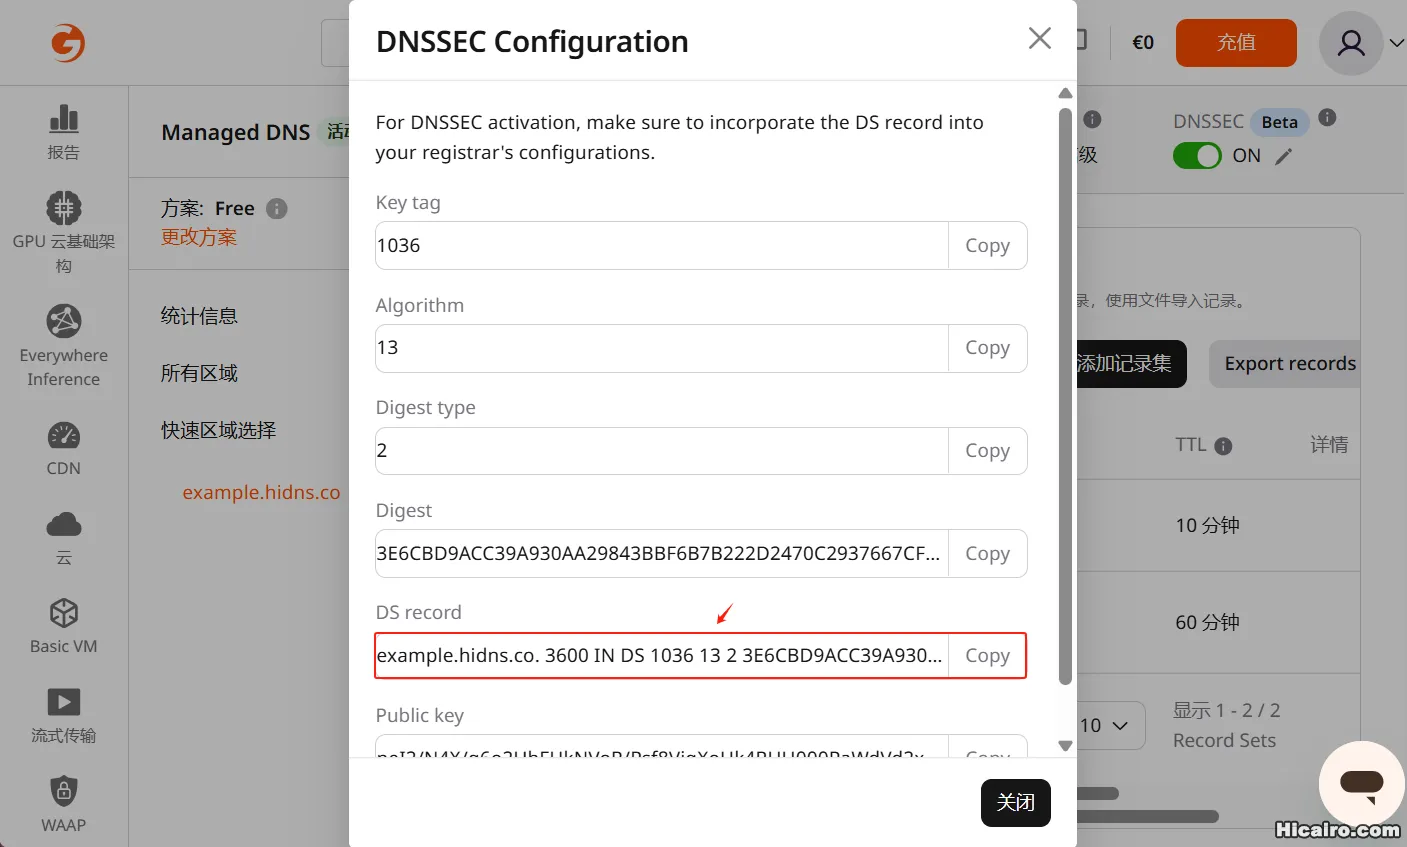
Task: Expand the user account menu chevron
Action: (1396, 43)
